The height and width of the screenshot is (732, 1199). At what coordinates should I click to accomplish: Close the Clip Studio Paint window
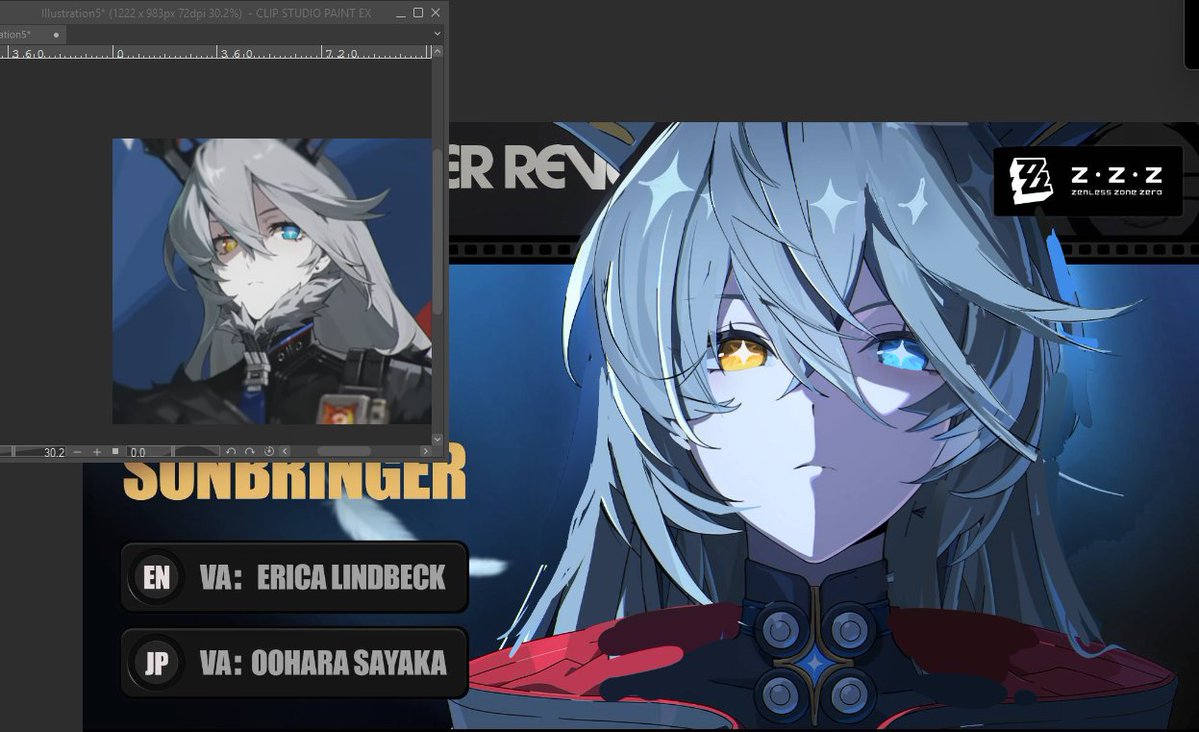point(436,13)
